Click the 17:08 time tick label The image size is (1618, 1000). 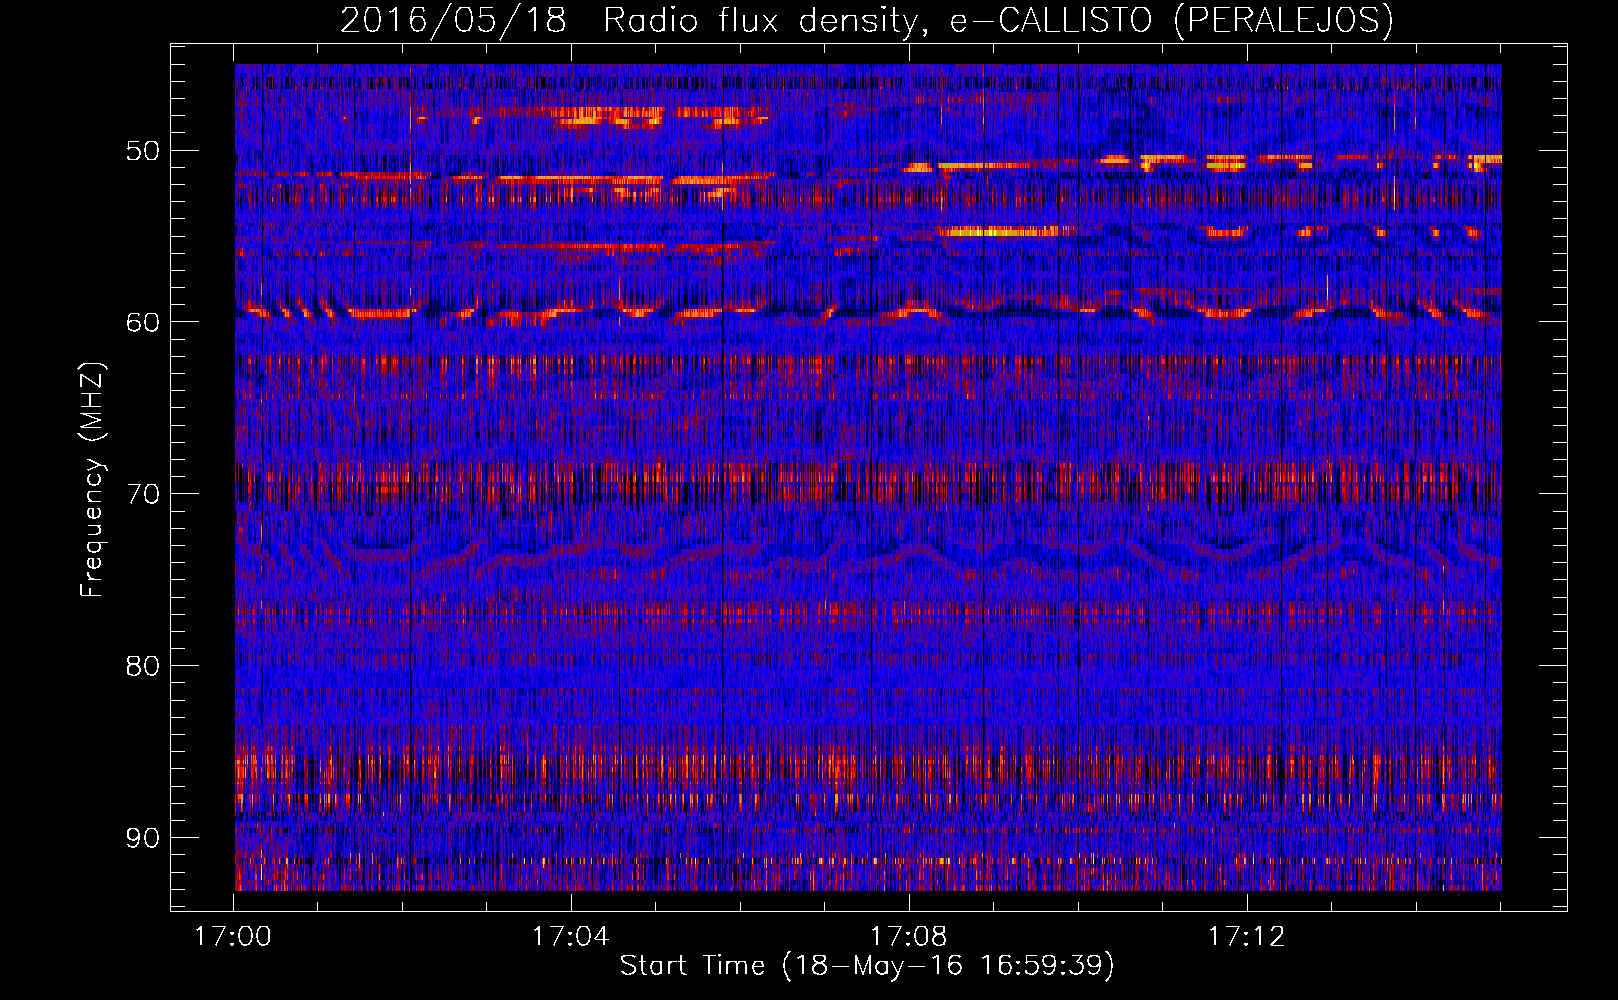[x=909, y=937]
